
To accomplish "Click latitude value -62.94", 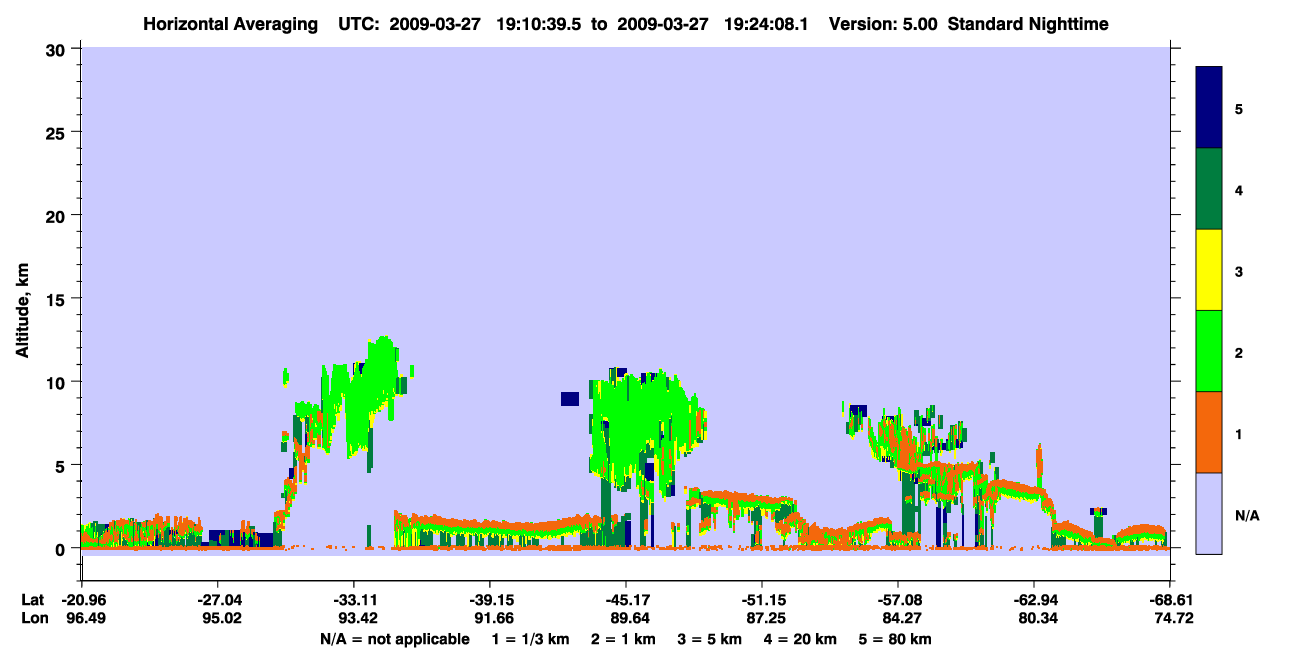I will click(x=1033, y=600).
